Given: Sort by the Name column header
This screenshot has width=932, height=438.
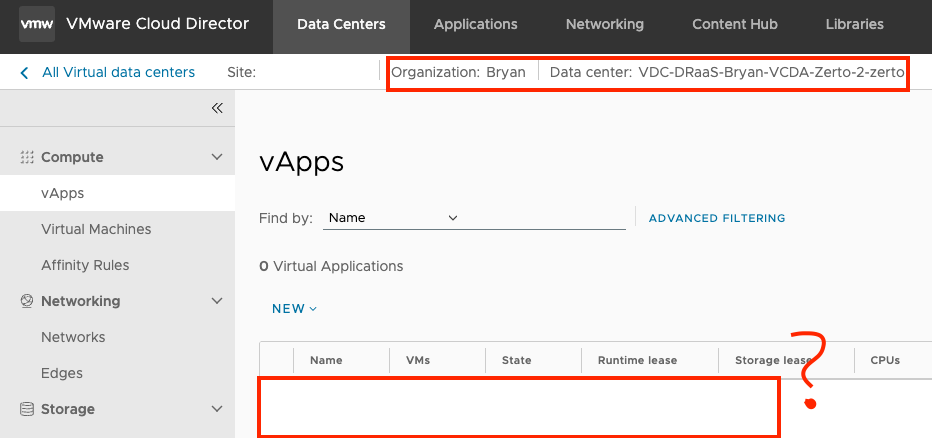Looking at the screenshot, I should click(326, 360).
